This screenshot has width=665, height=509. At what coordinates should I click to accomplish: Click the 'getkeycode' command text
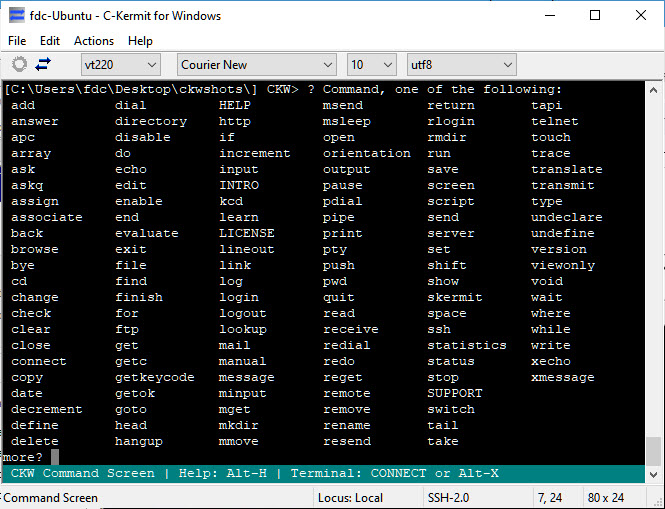pyautogui.click(x=155, y=378)
